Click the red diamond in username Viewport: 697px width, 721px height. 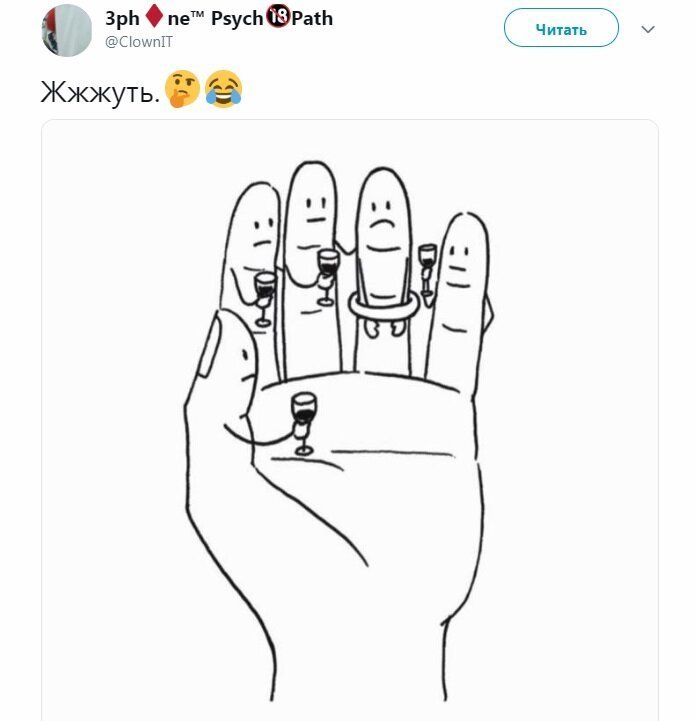(x=154, y=16)
